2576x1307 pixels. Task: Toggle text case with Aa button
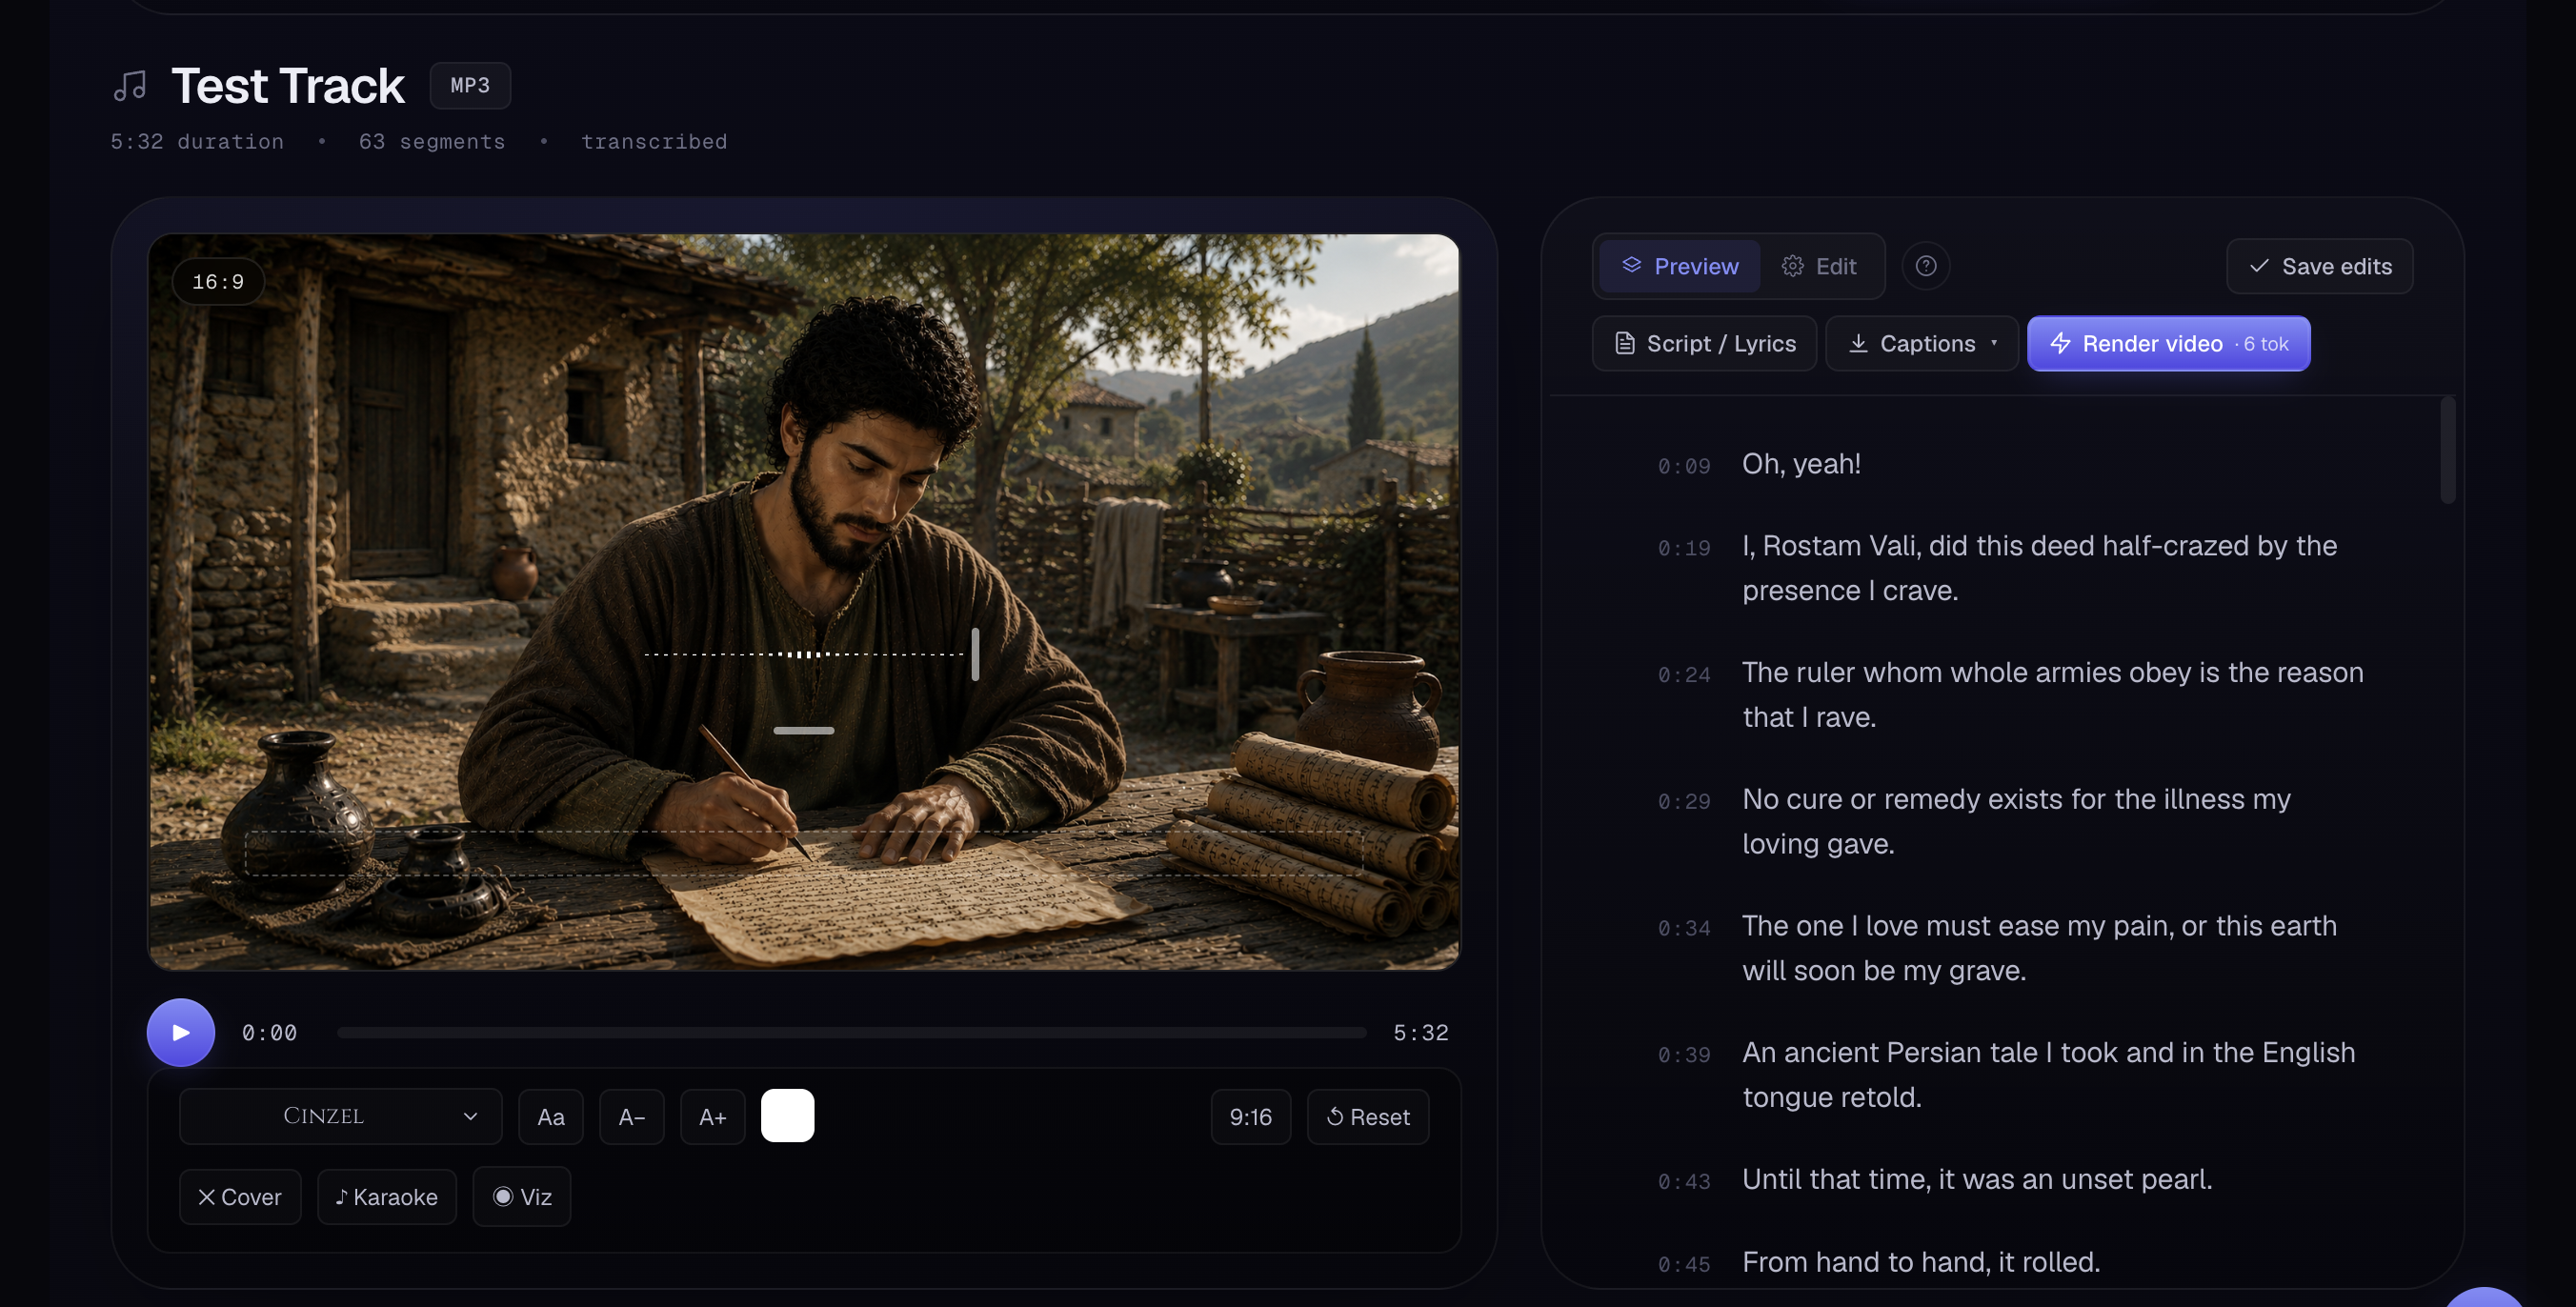[551, 1116]
